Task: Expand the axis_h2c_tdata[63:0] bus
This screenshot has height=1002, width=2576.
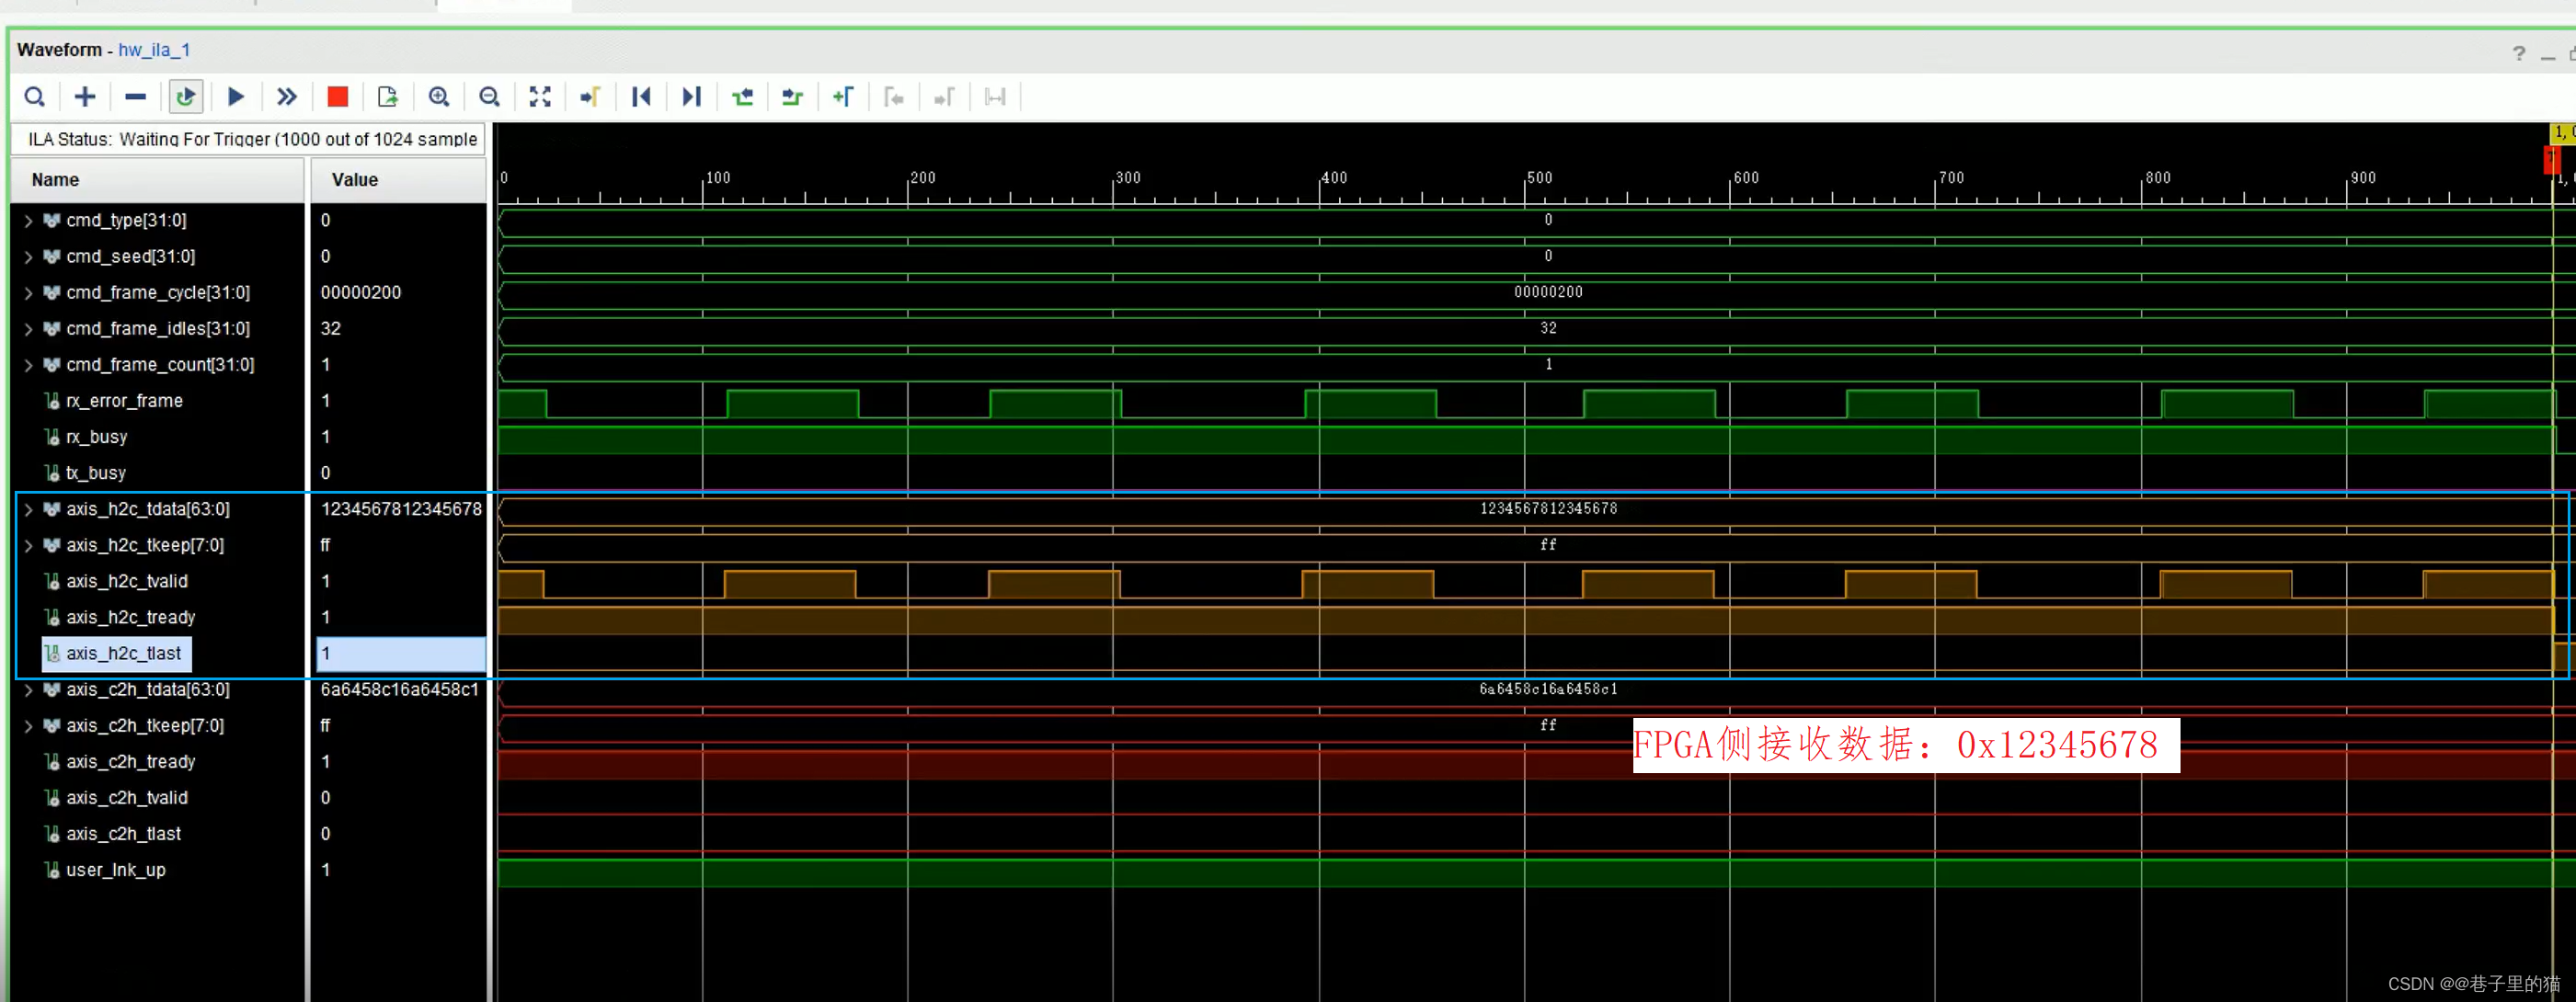Action: click(28, 510)
